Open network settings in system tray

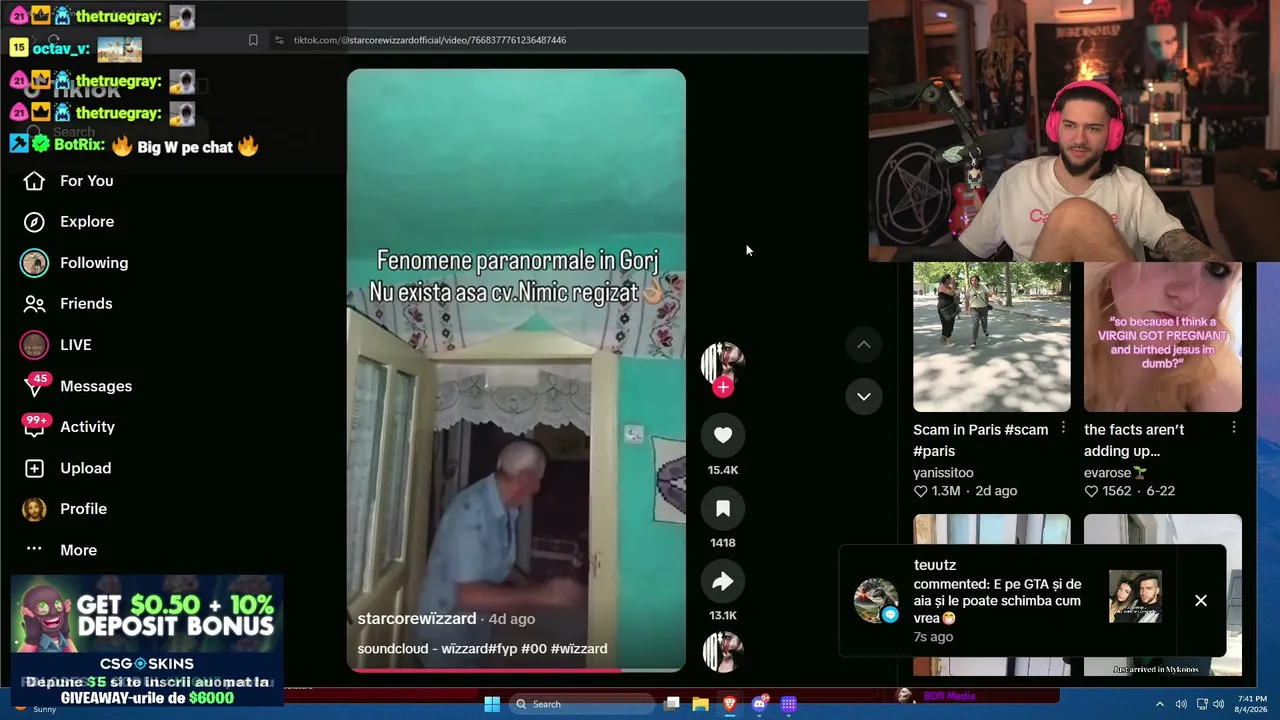pyautogui.click(x=1202, y=704)
